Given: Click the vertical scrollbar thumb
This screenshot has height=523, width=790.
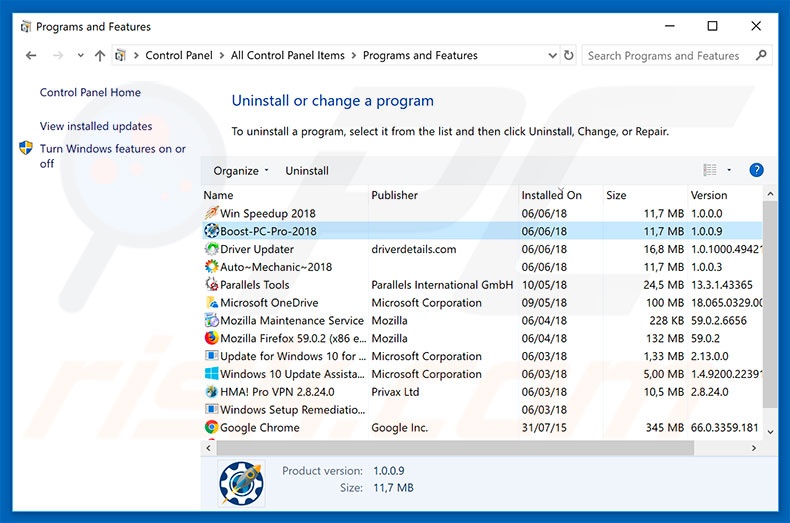Looking at the screenshot, I should (x=770, y=304).
